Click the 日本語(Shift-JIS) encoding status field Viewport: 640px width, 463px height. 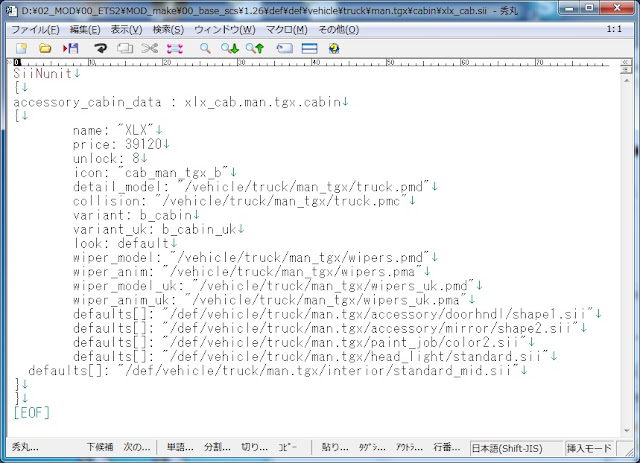tap(516, 448)
